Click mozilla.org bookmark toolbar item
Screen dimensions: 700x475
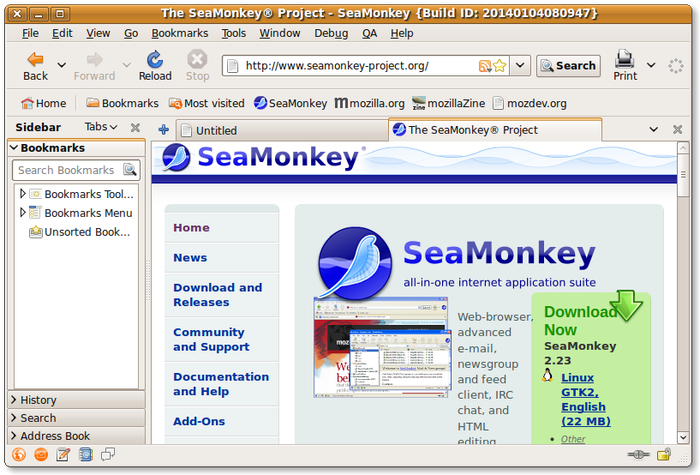pyautogui.click(x=370, y=103)
